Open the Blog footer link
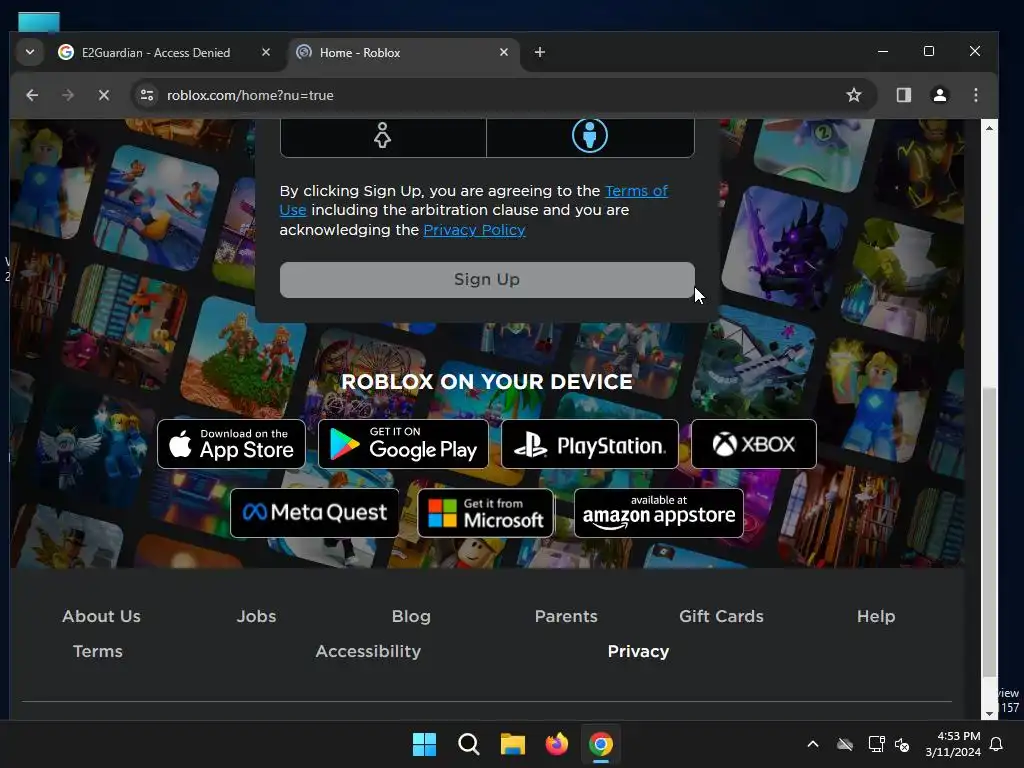This screenshot has height=768, width=1024. [x=411, y=616]
